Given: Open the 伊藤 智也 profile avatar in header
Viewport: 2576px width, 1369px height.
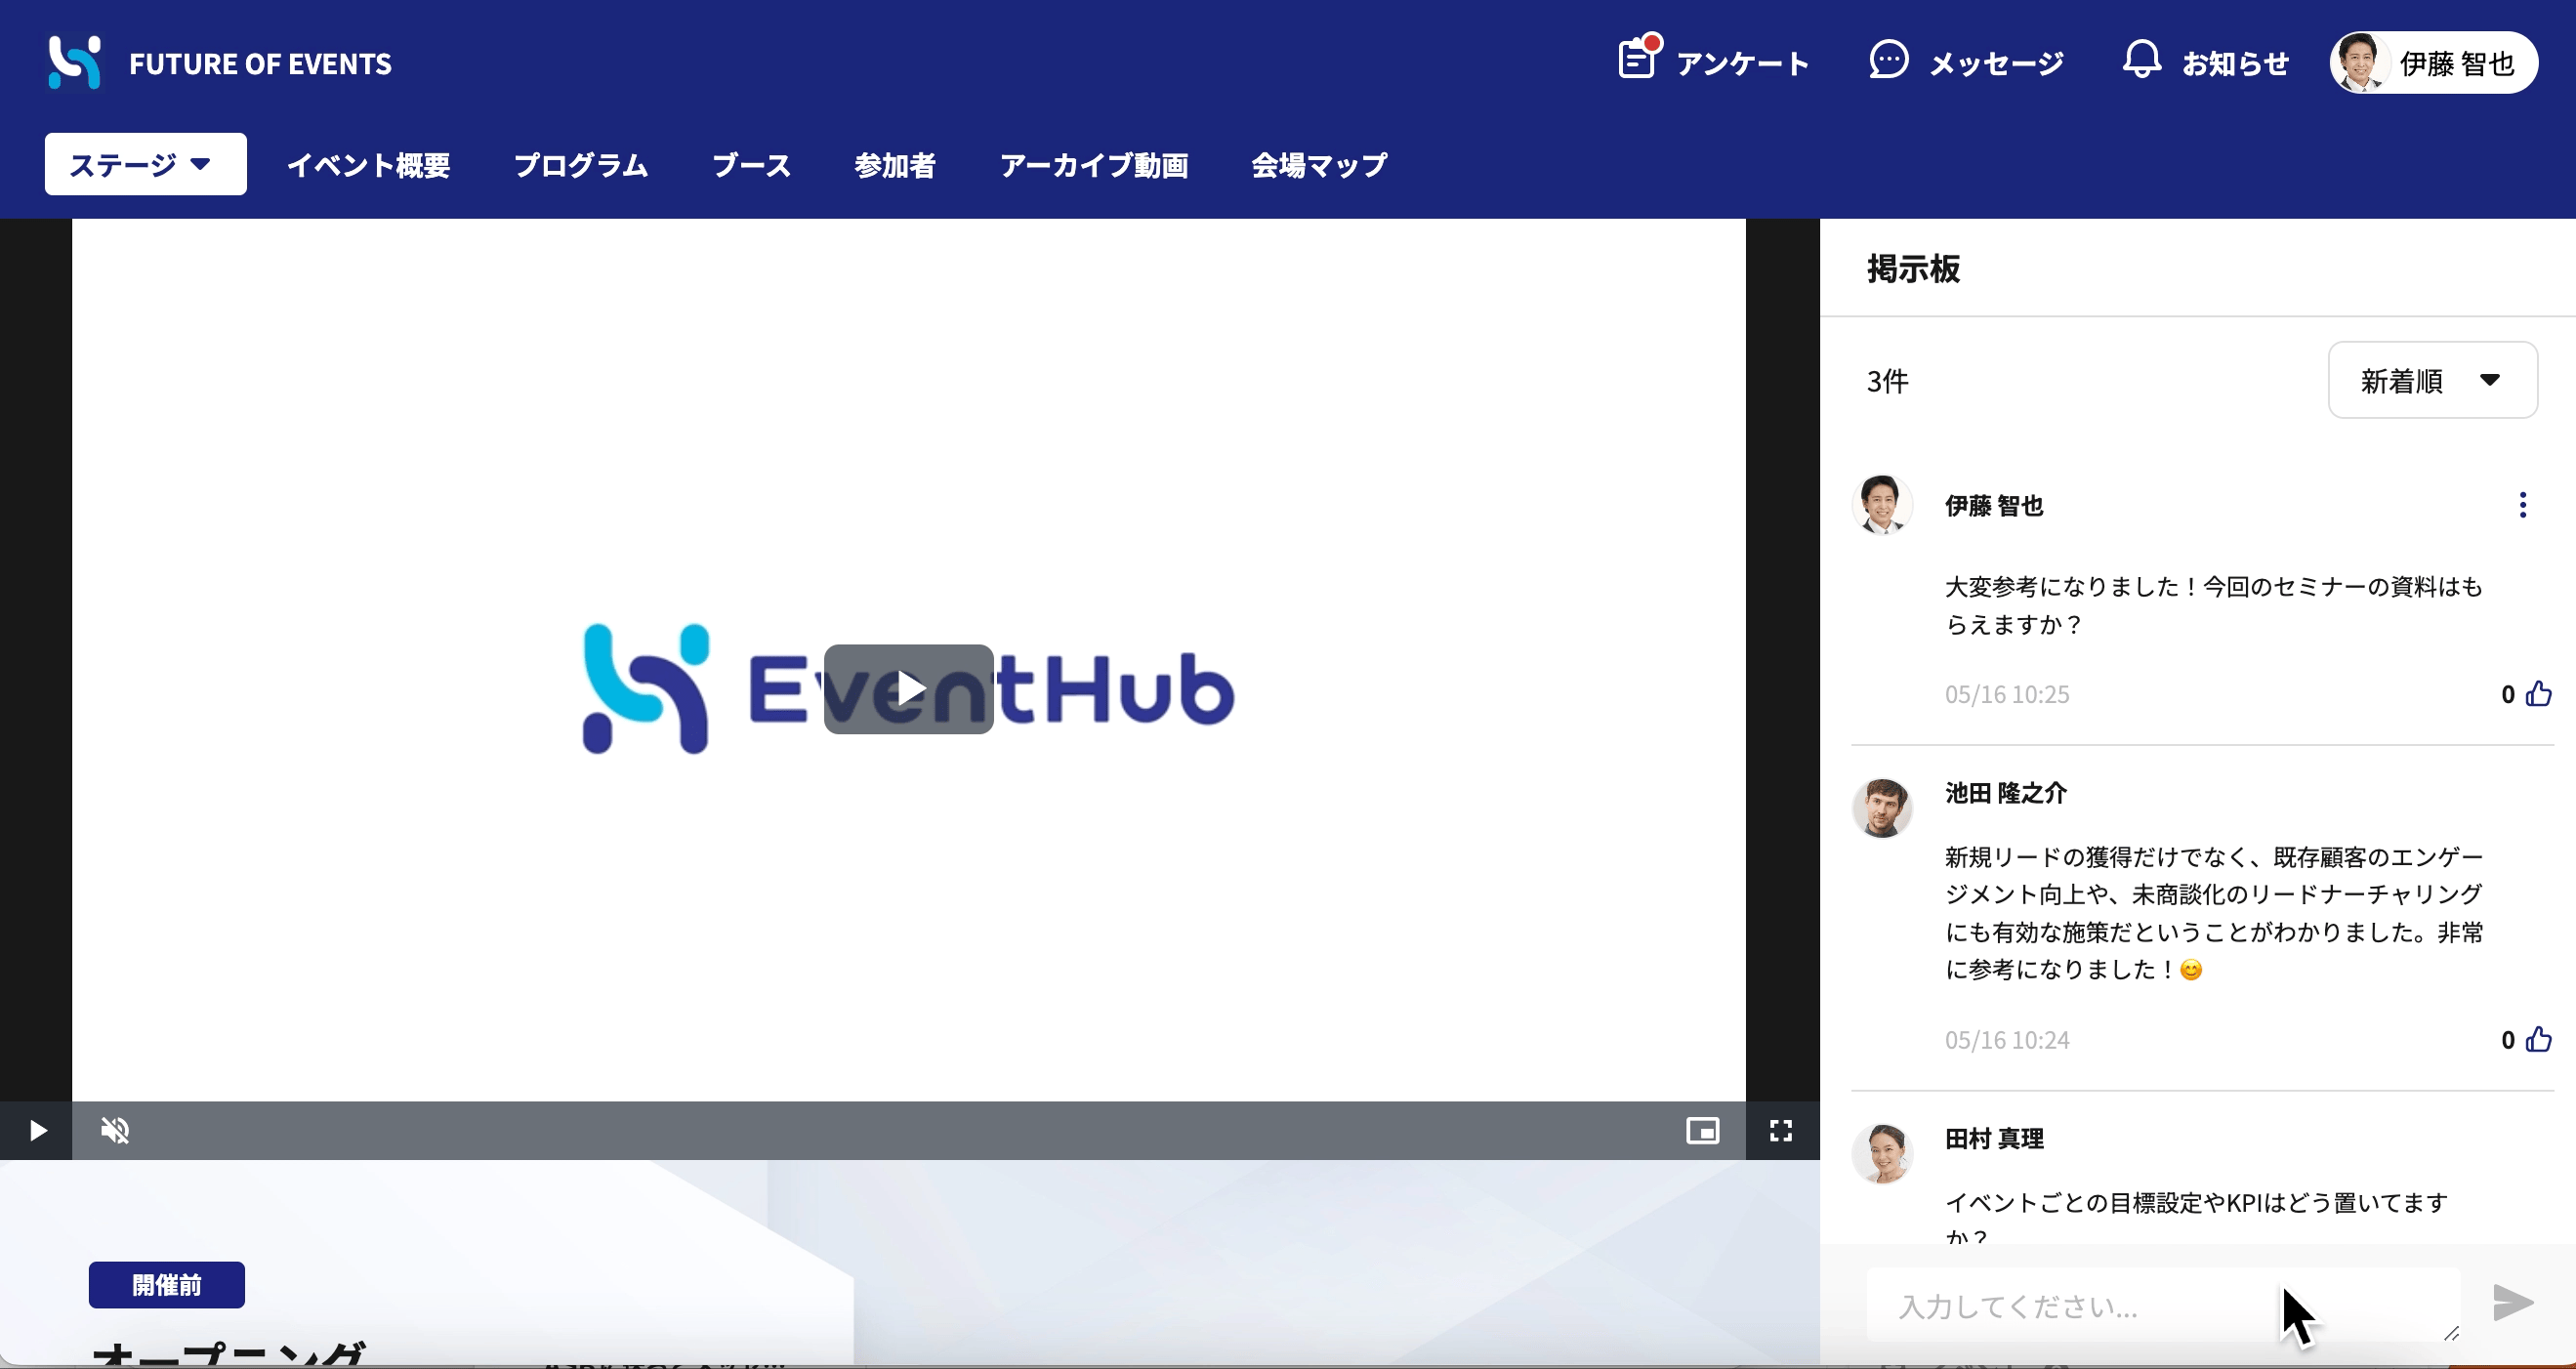Looking at the screenshot, I should [2360, 63].
